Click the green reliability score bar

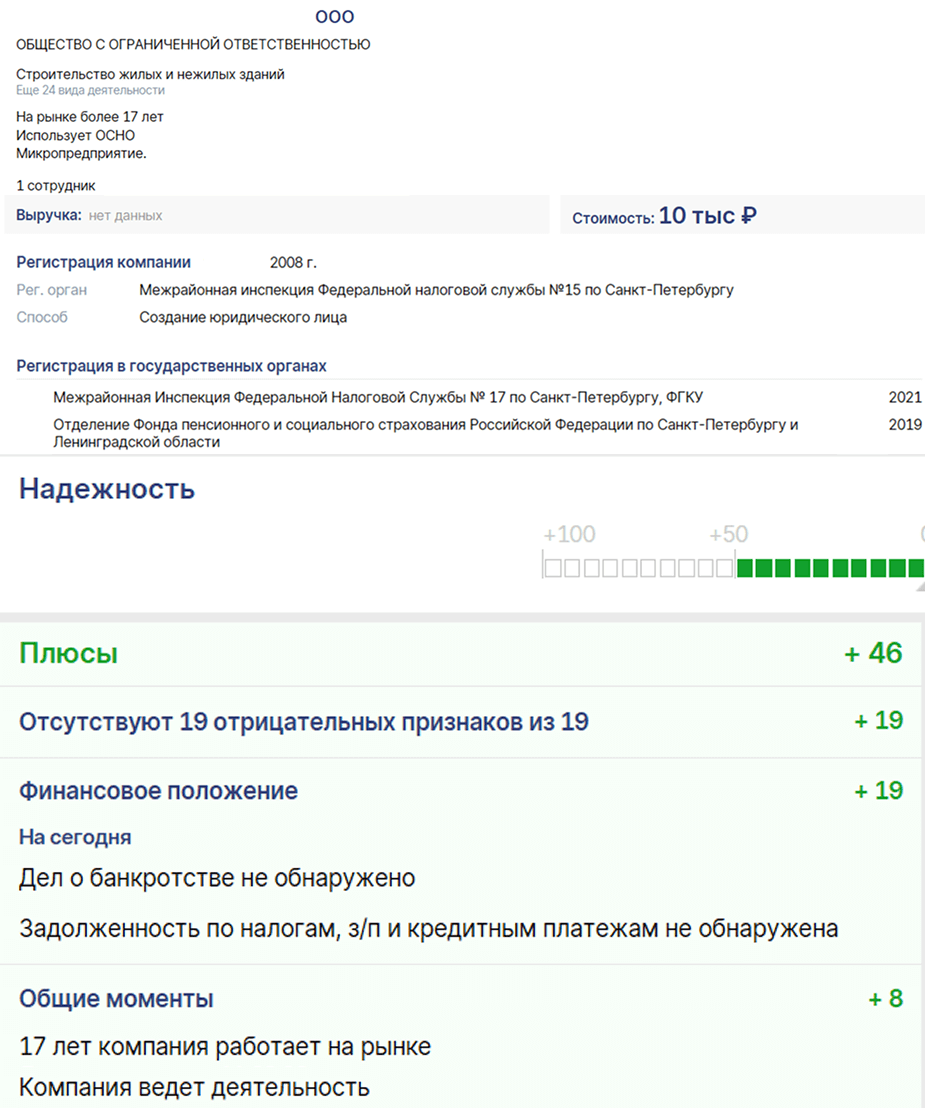pyautogui.click(x=830, y=567)
